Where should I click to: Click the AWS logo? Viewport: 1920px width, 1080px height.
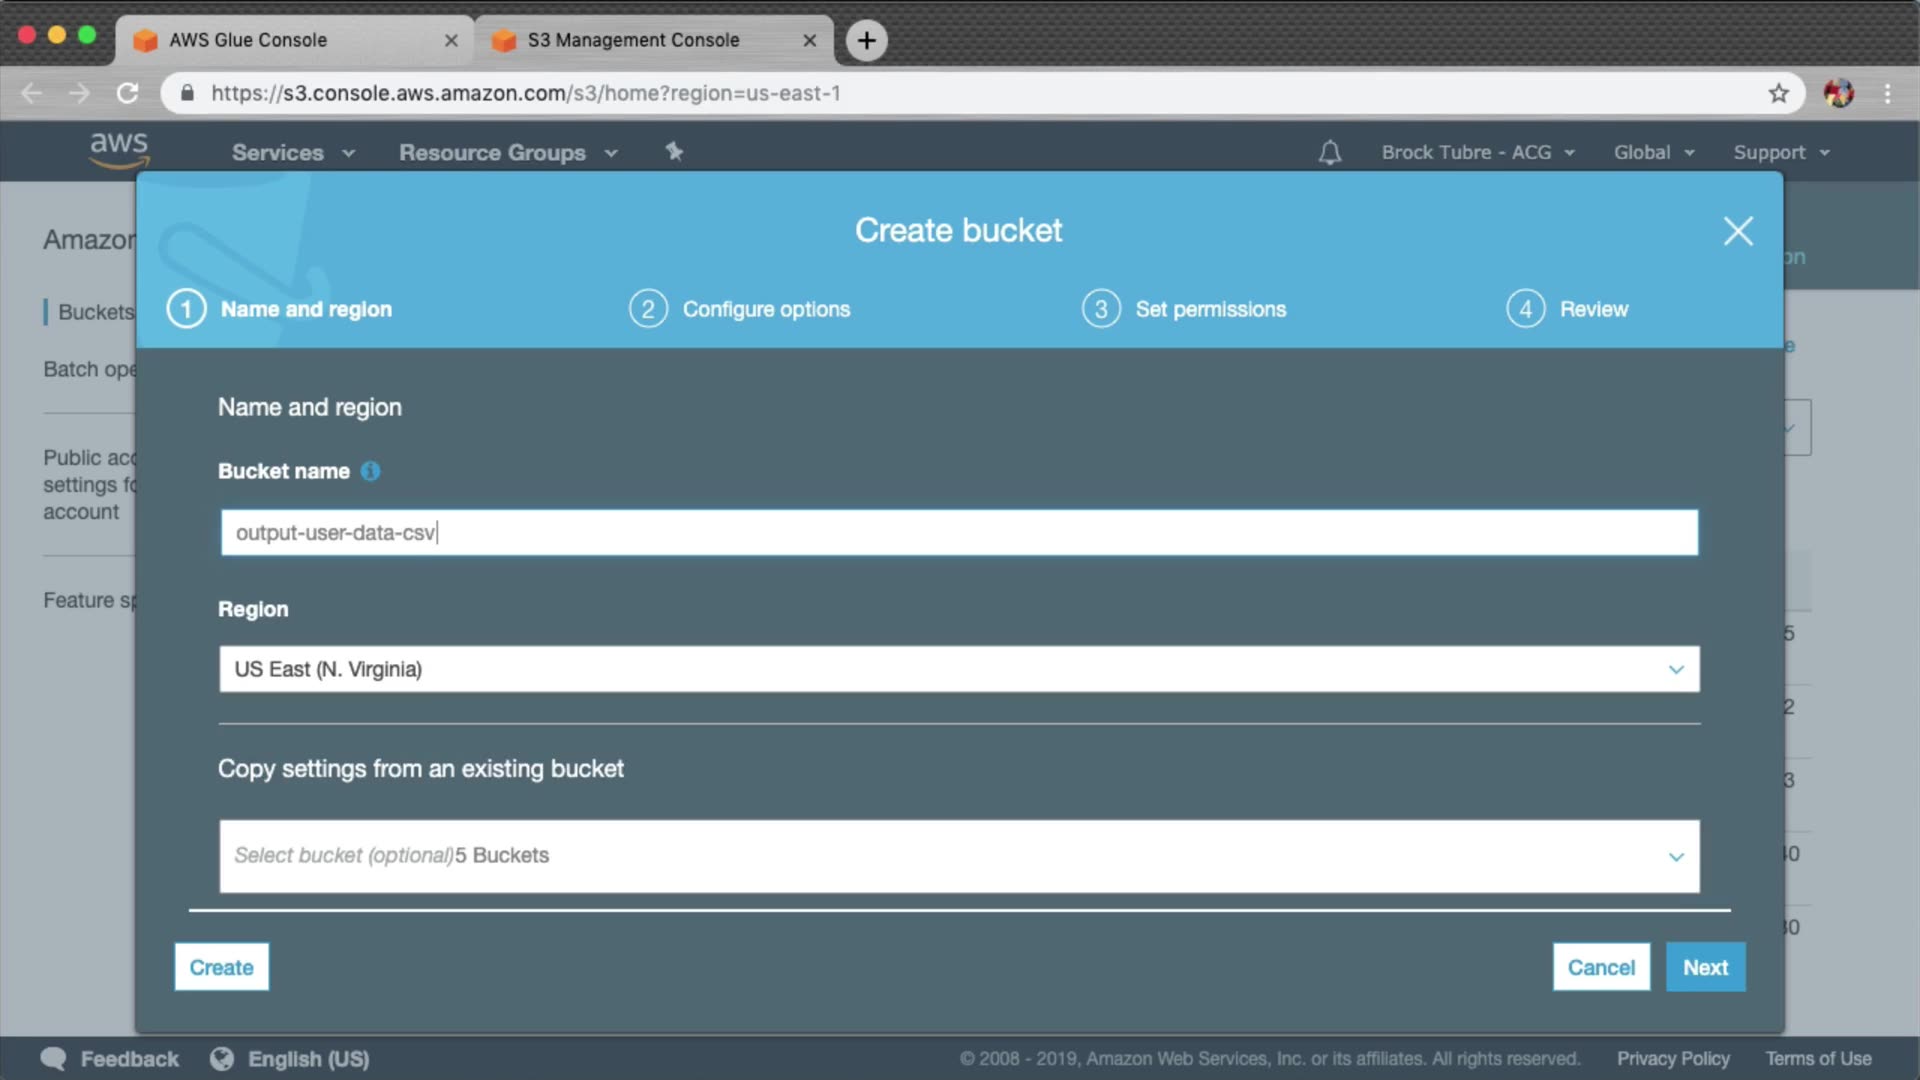119,148
